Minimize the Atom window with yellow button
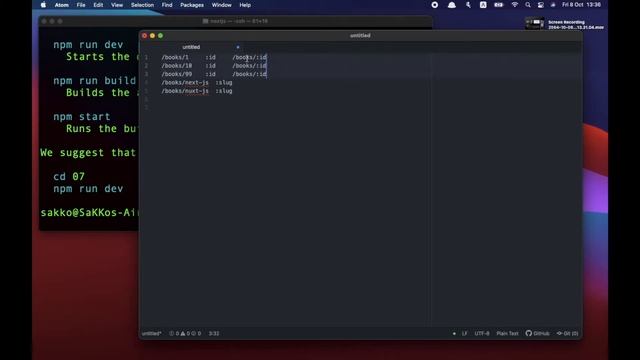640x360 pixels. click(152, 36)
